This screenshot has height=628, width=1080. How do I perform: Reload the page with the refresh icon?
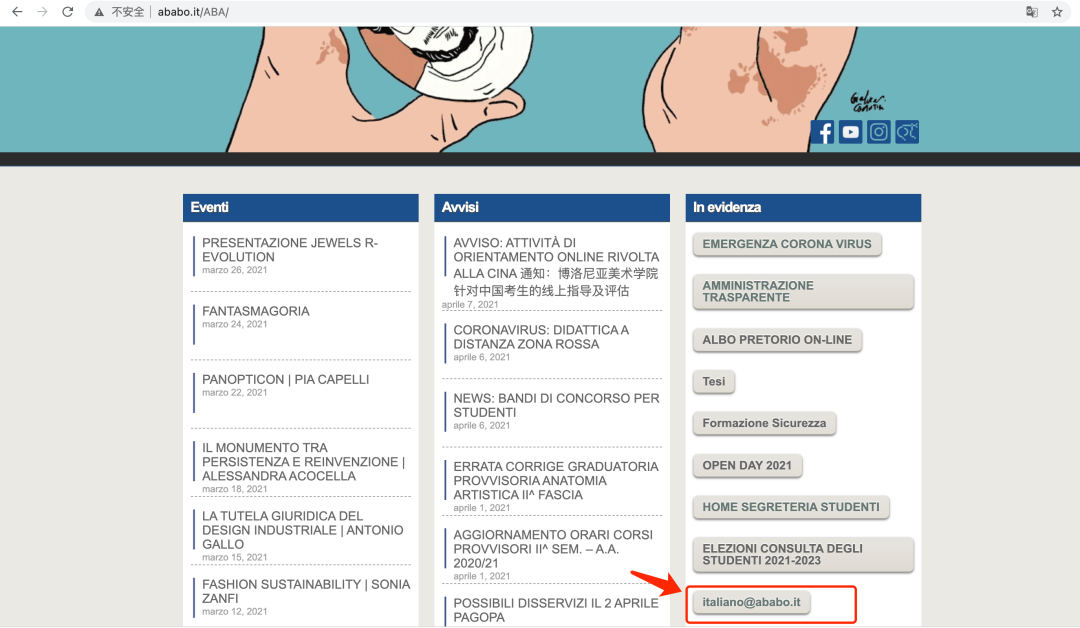pos(68,12)
